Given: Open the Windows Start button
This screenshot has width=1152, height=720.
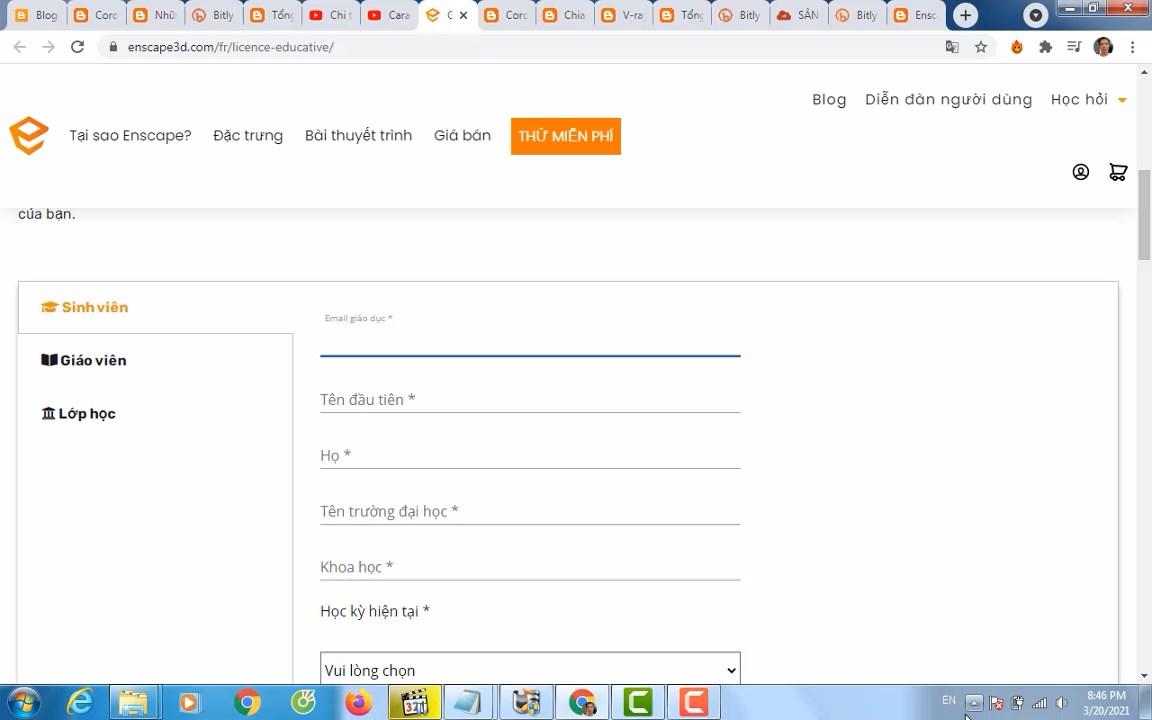Looking at the screenshot, I should click(24, 702).
